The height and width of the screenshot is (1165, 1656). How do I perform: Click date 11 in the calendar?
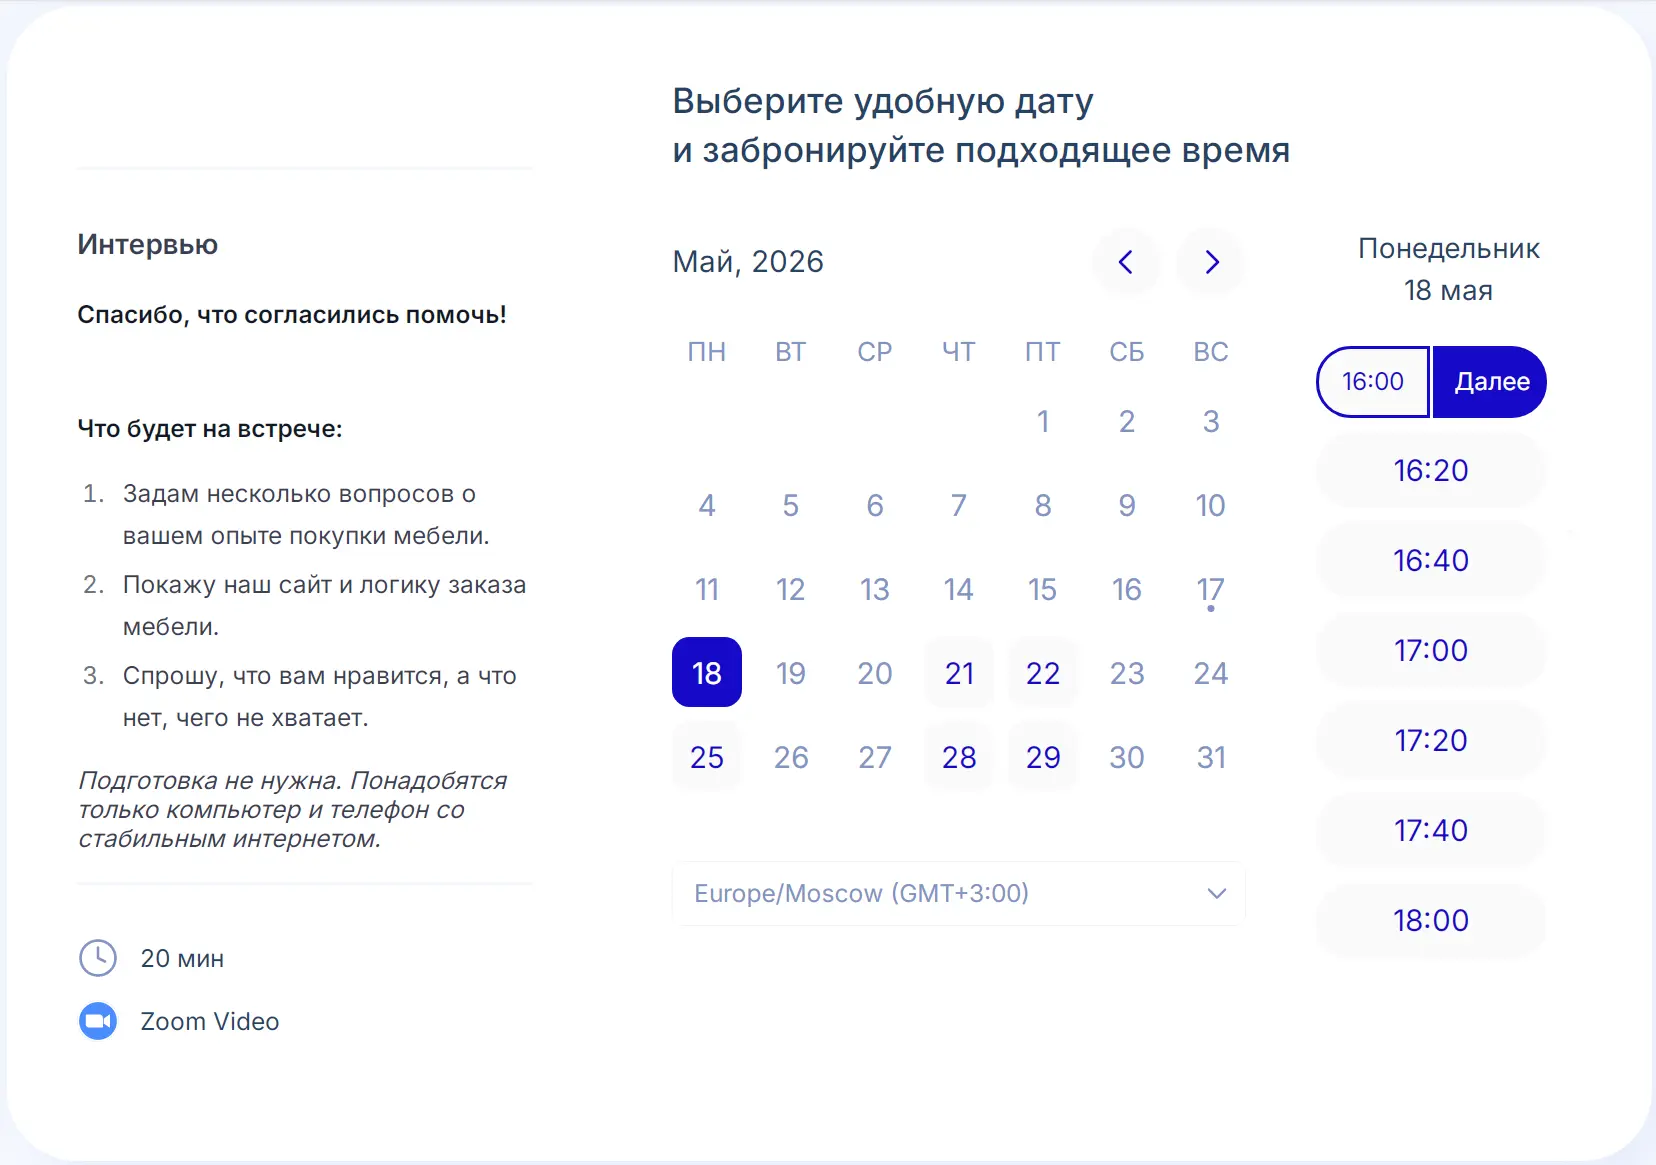coord(707,589)
